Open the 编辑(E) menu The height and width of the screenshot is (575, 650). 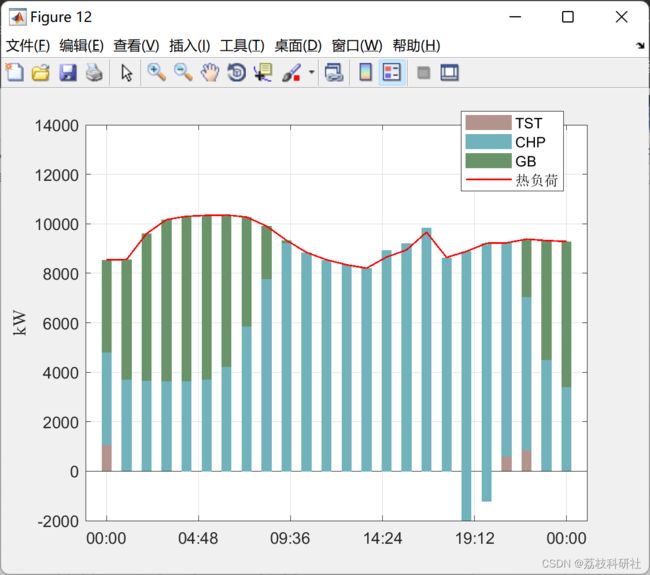click(x=82, y=46)
